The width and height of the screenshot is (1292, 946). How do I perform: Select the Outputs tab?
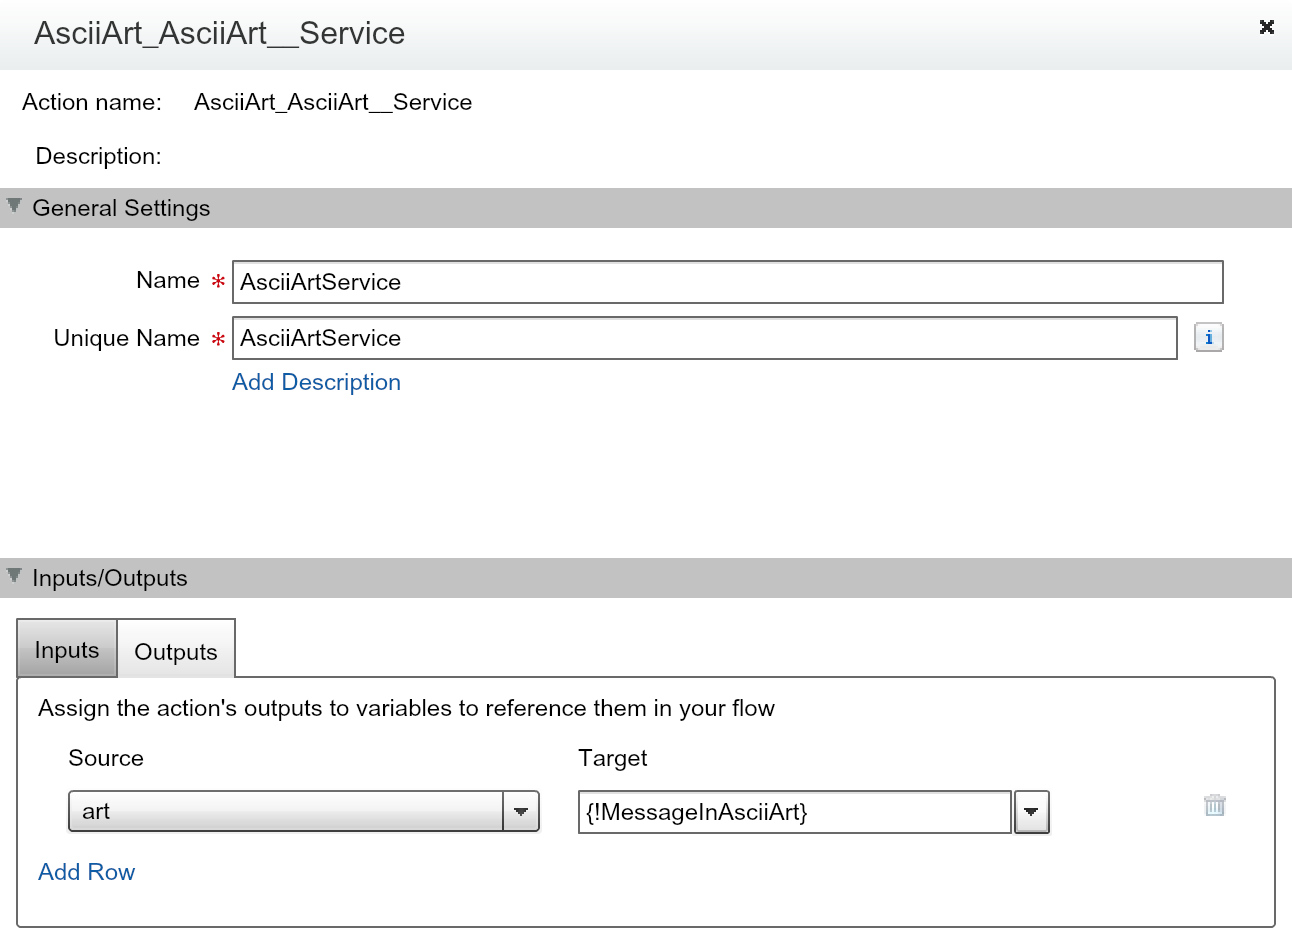coord(176,652)
